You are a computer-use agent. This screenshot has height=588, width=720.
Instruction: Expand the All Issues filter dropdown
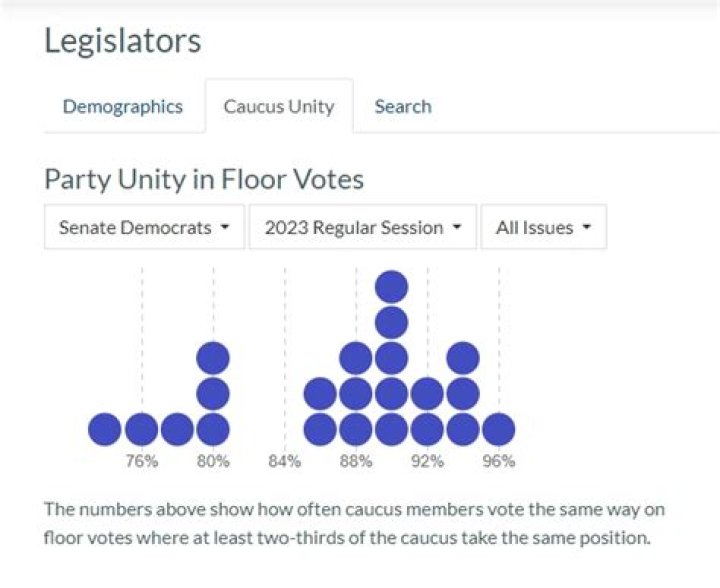[543, 227]
